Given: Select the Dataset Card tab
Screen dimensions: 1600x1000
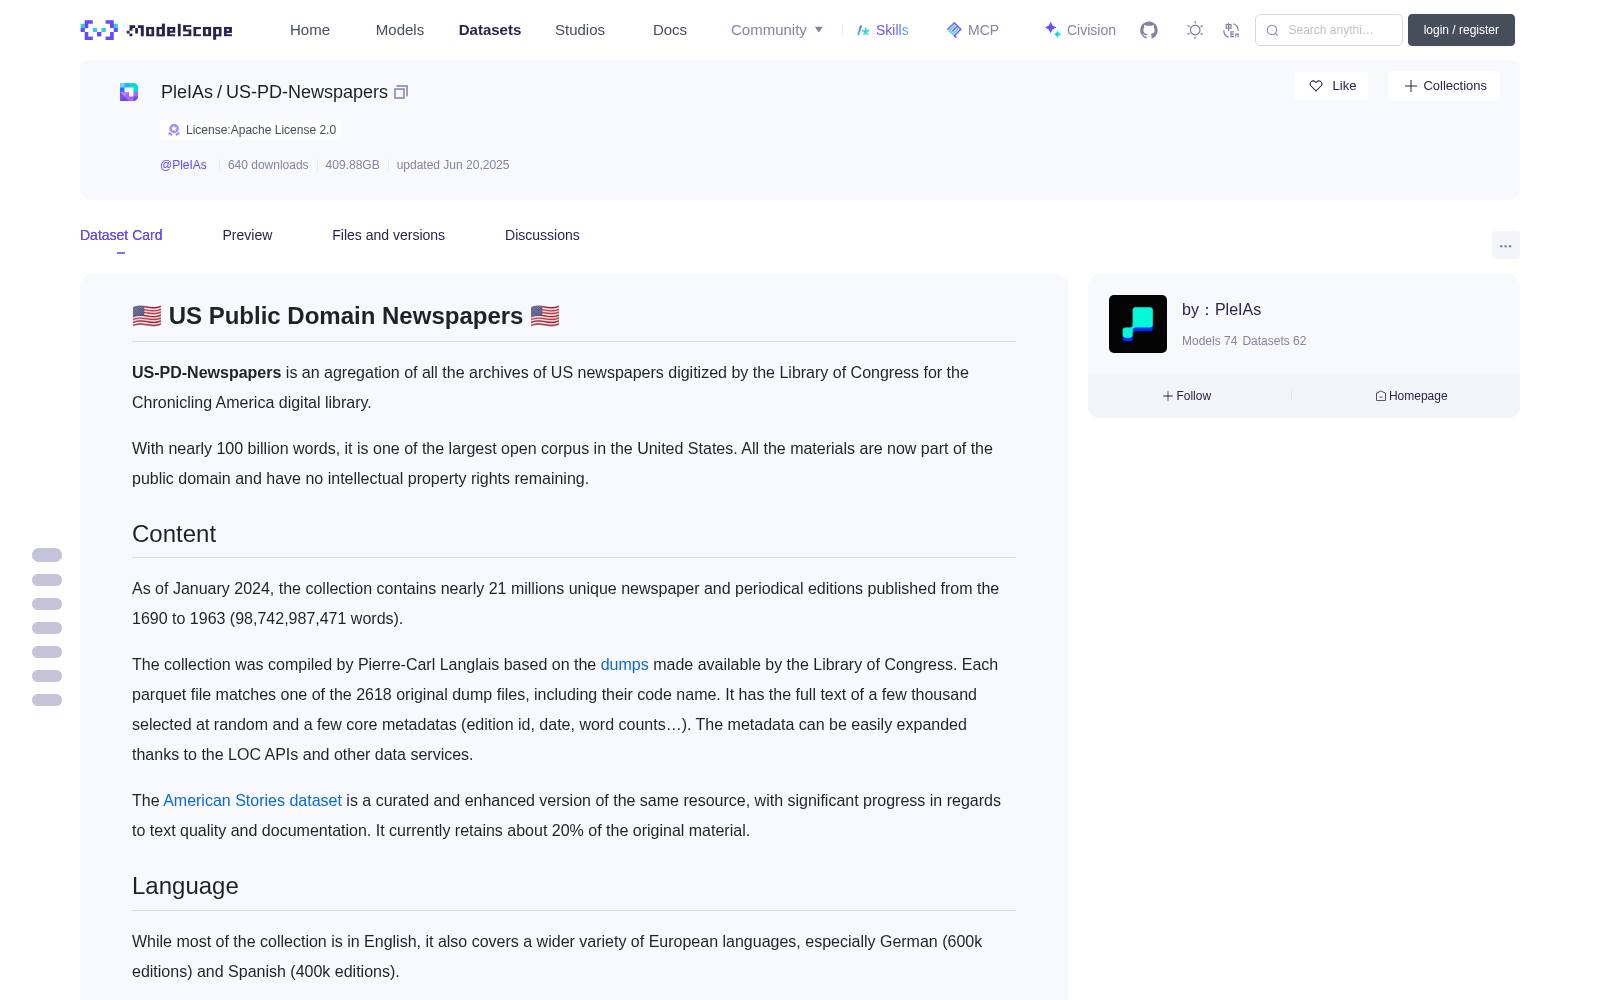Looking at the screenshot, I should click(x=121, y=235).
